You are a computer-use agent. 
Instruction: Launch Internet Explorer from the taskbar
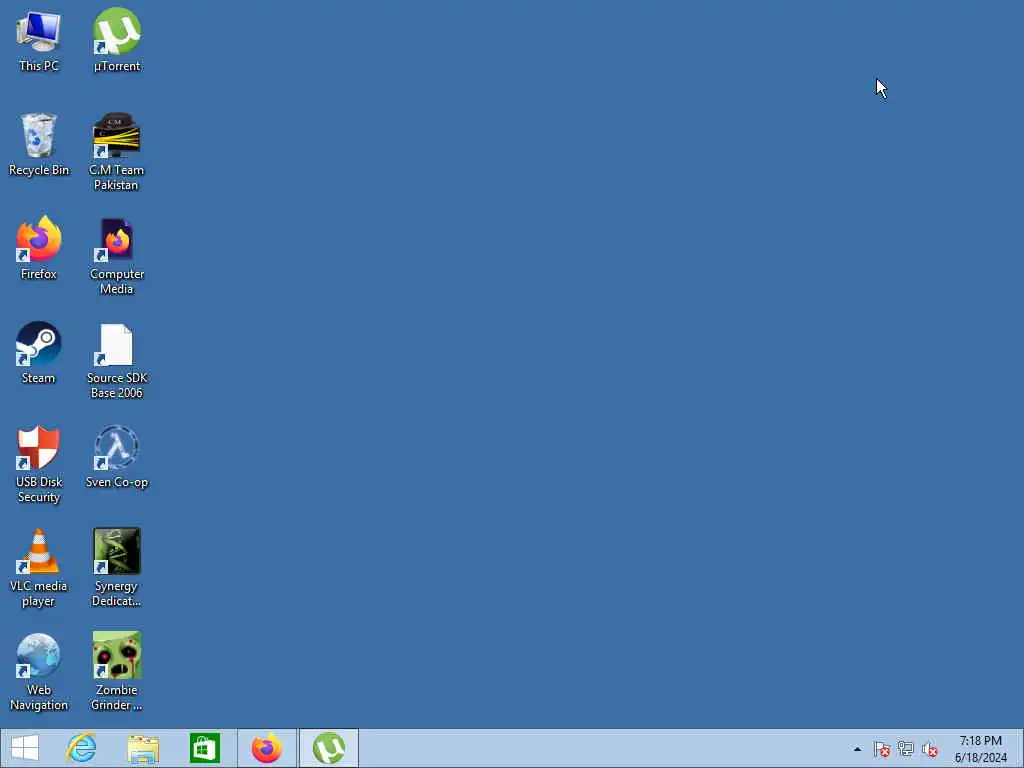click(82, 748)
